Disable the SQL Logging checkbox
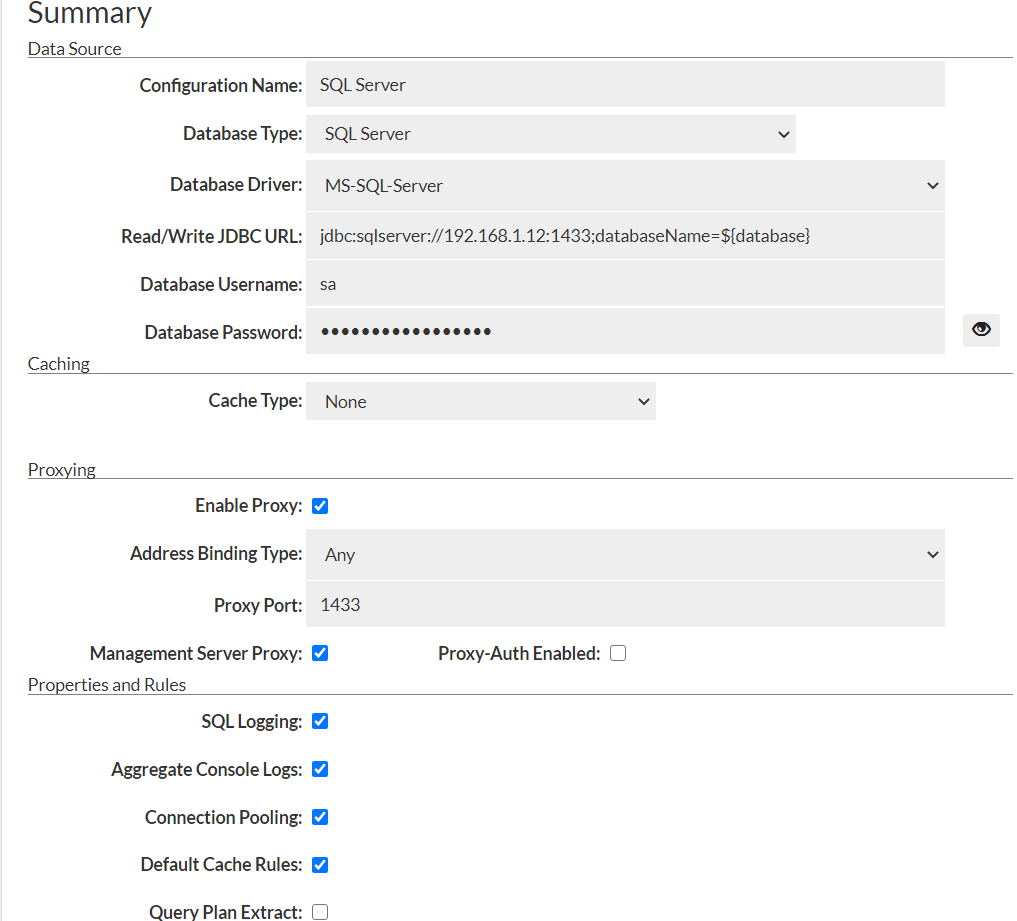1017x921 pixels. point(320,721)
